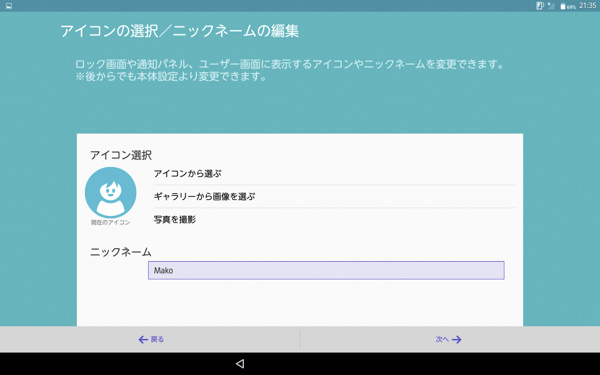
Task: Open 写真を撮影 camera option
Action: coord(334,220)
